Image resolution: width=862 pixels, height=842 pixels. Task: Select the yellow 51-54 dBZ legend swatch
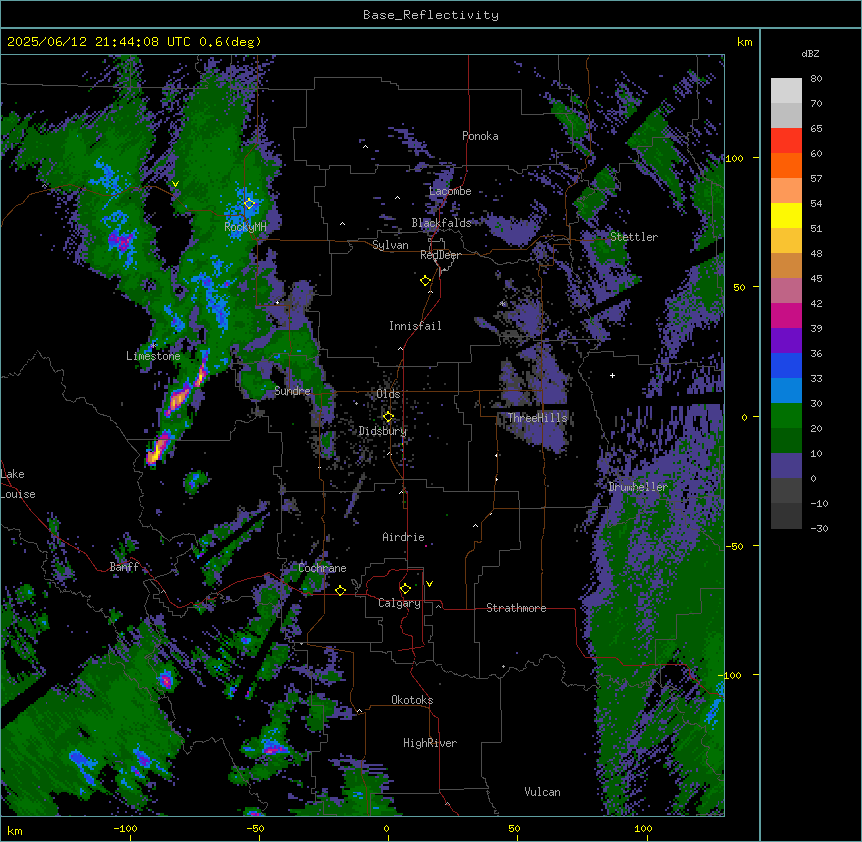coord(786,215)
